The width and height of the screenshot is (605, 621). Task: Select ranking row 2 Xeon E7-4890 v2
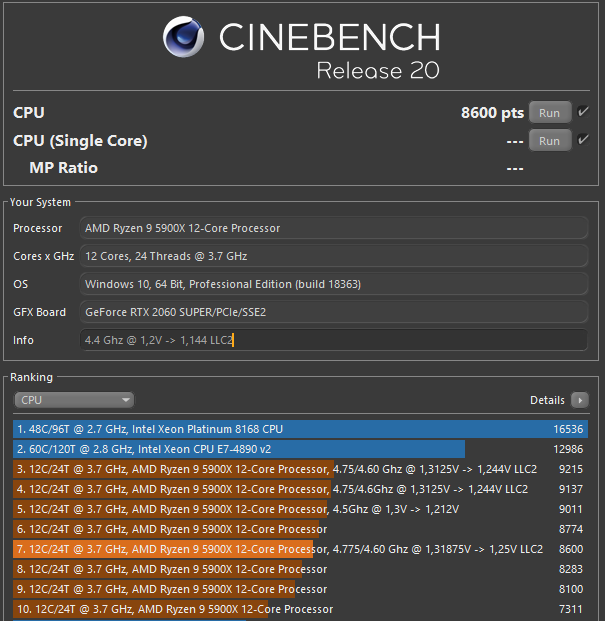tap(300, 449)
